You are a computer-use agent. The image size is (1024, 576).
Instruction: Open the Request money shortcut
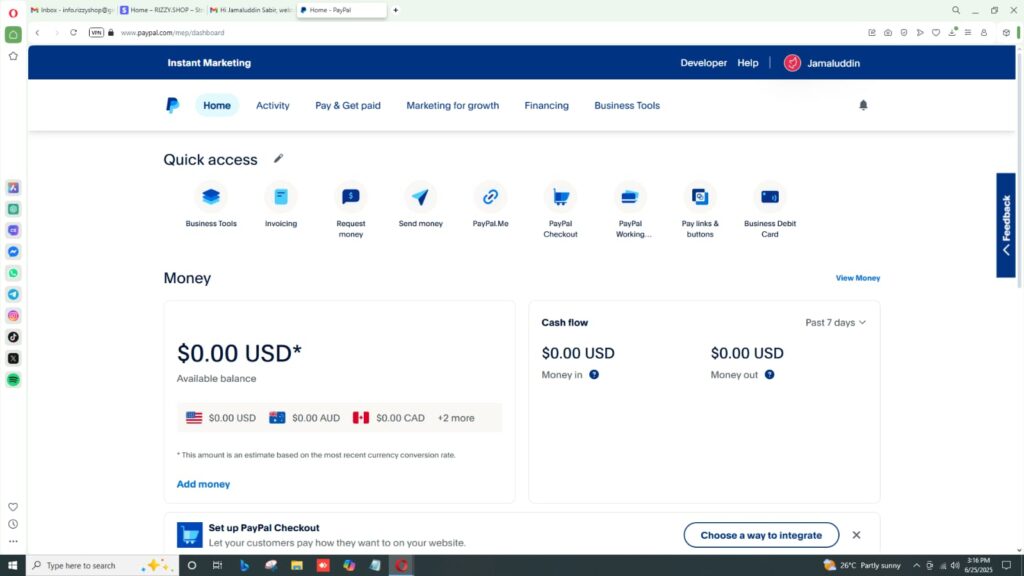[x=351, y=197]
